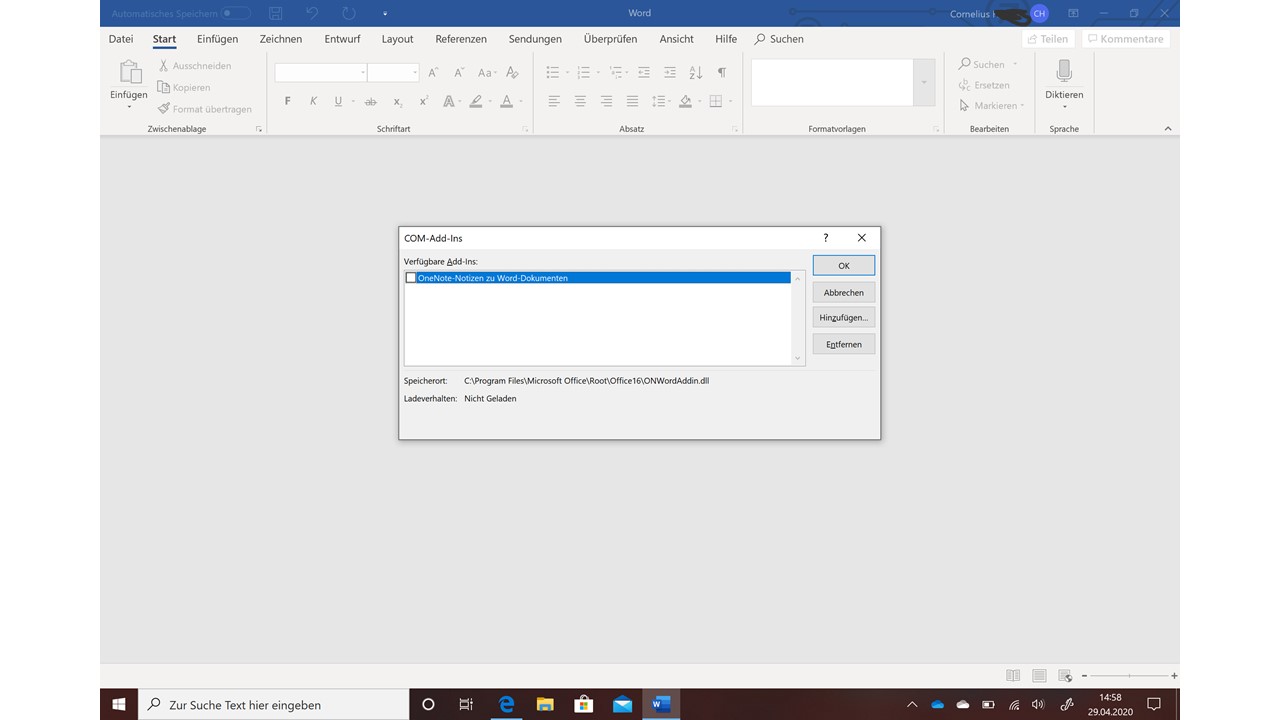Click the paragraph shading bucket icon
The width and height of the screenshot is (1280, 720).
tap(685, 101)
